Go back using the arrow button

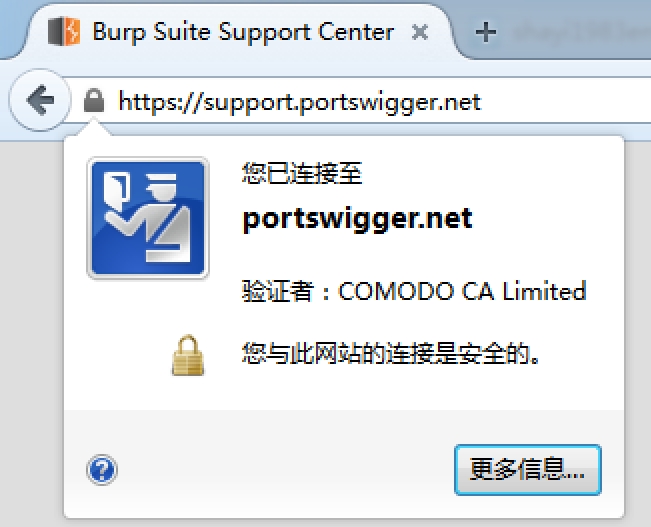tap(40, 100)
